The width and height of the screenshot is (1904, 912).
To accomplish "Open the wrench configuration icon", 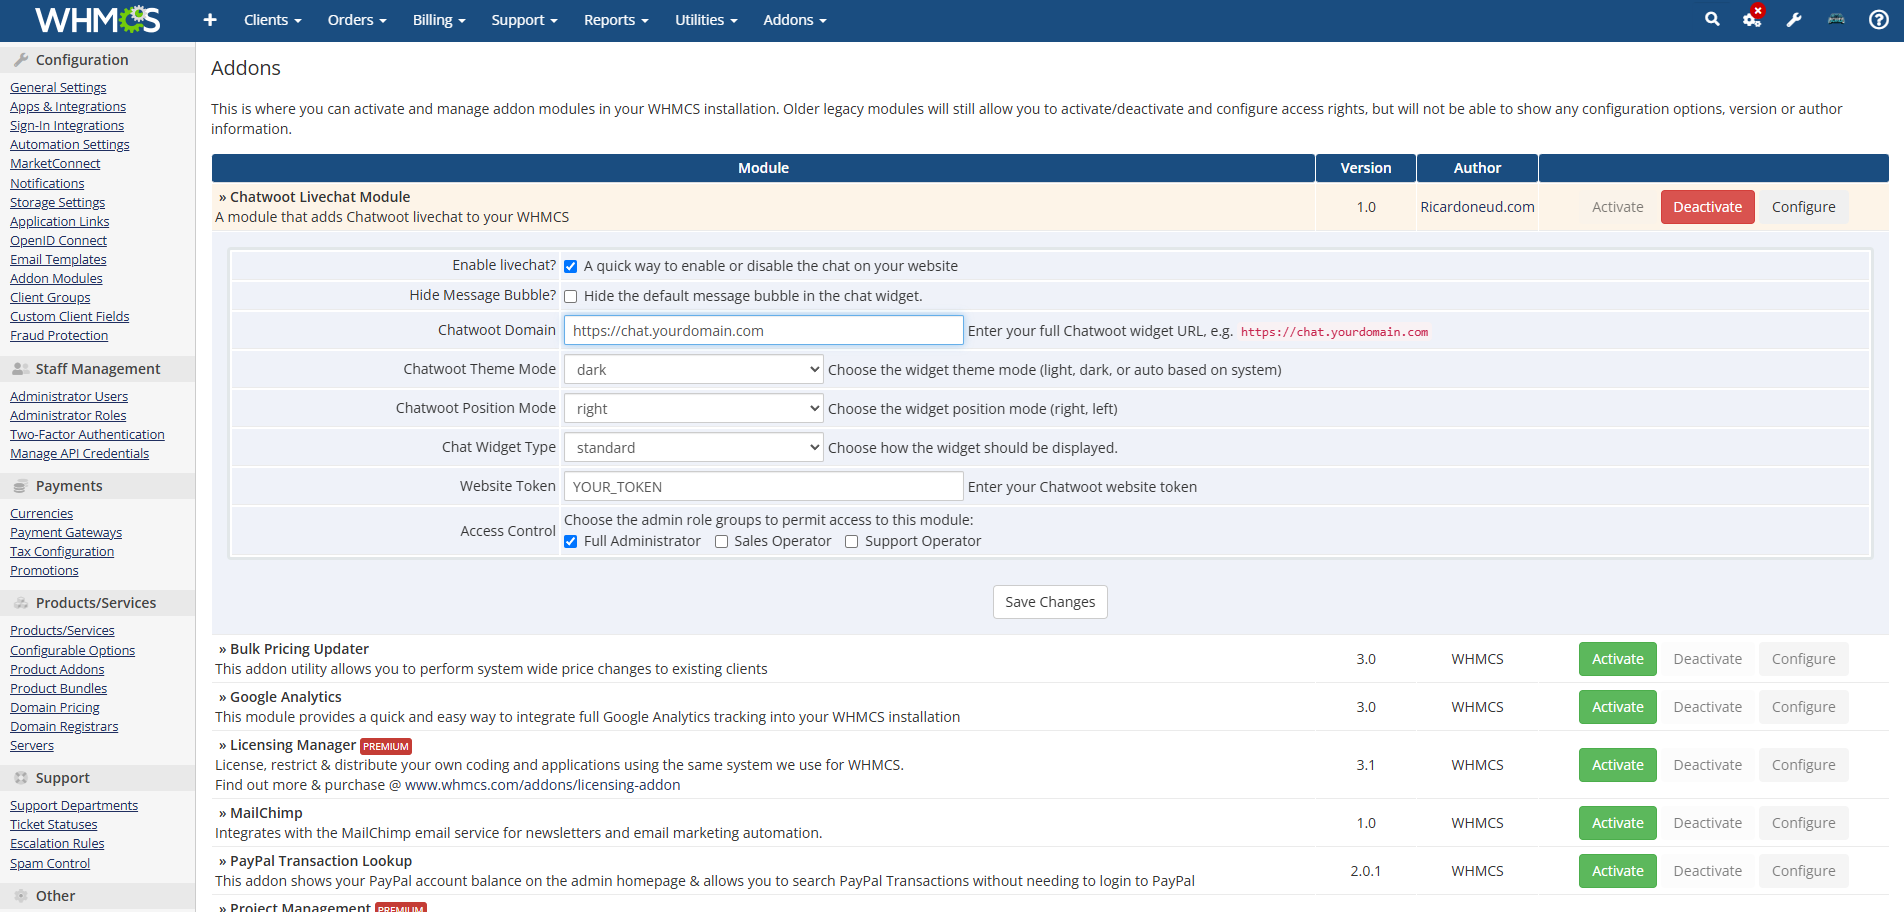I will pyautogui.click(x=1794, y=20).
